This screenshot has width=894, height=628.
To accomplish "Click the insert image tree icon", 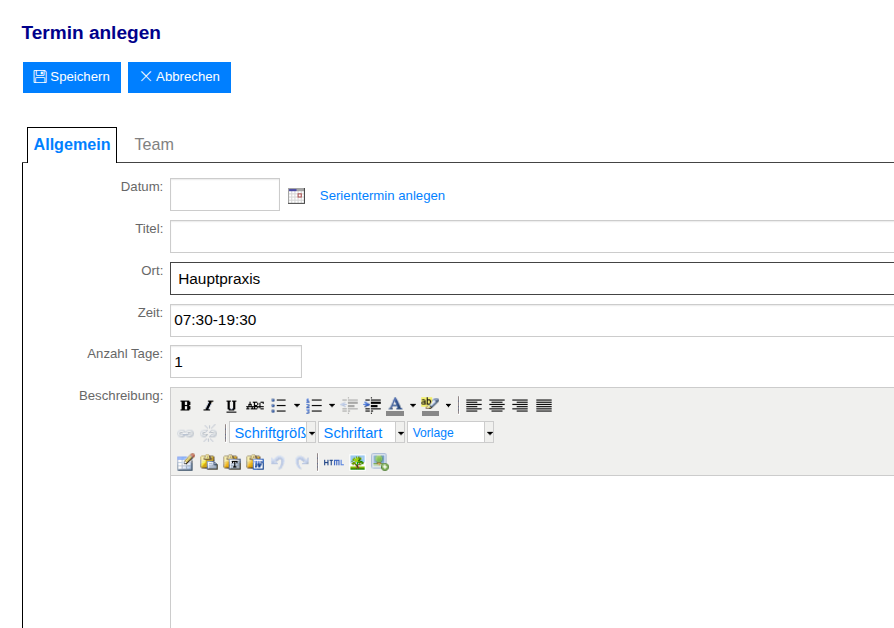I will coord(357,462).
